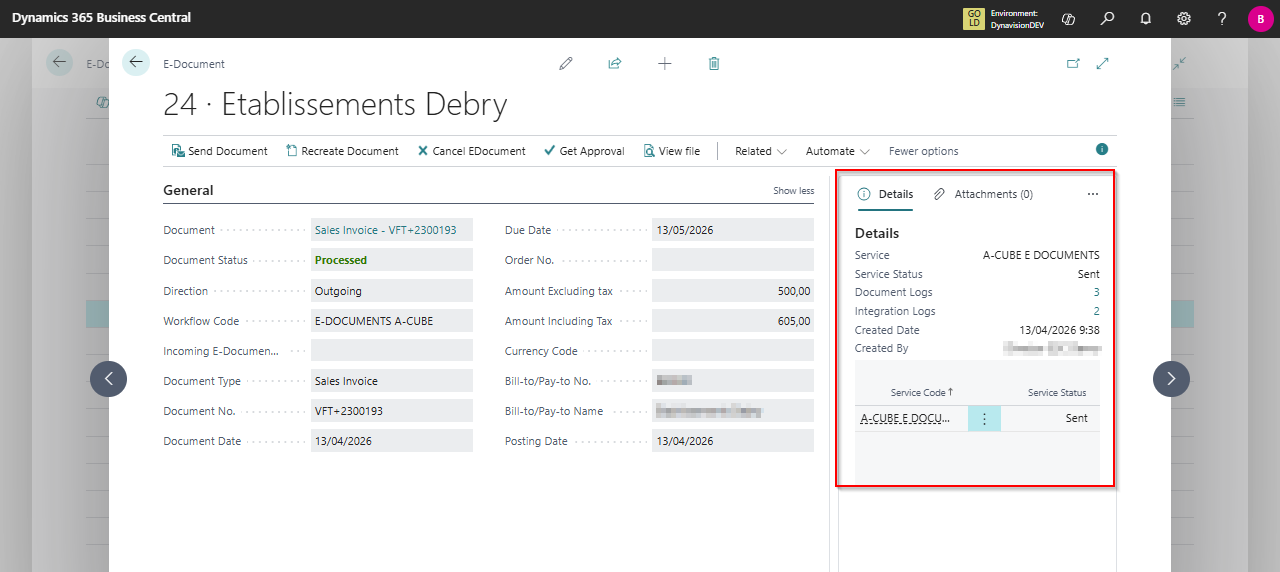Open the search magnifier icon
This screenshot has height=572, width=1280.
click(x=1107, y=18)
